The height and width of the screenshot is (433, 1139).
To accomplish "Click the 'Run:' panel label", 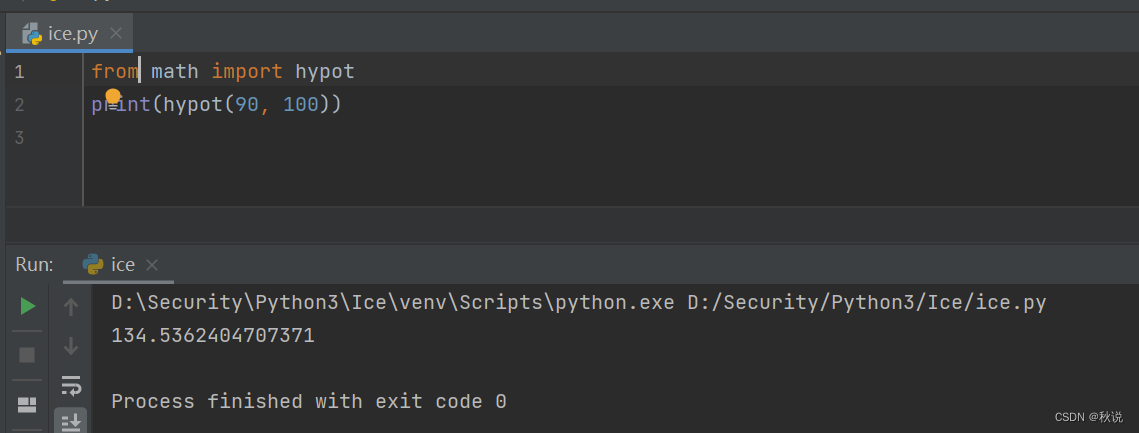I will coord(34,264).
